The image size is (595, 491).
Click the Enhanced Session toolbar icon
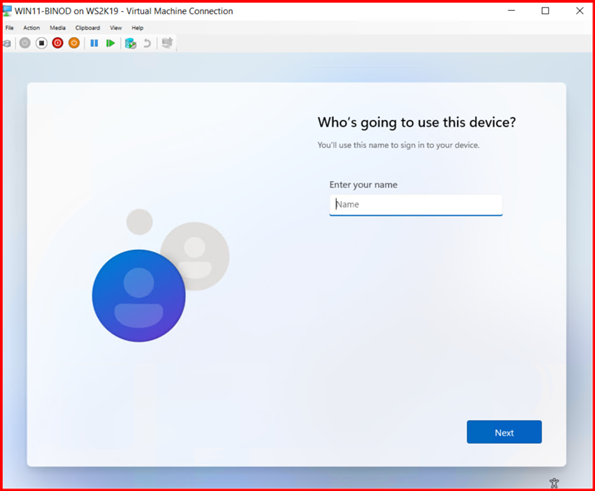click(x=167, y=43)
